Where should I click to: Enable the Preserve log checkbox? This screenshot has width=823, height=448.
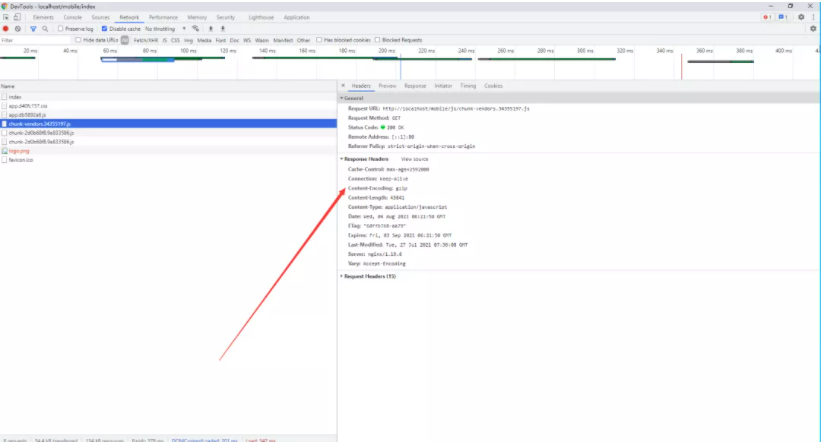60,29
